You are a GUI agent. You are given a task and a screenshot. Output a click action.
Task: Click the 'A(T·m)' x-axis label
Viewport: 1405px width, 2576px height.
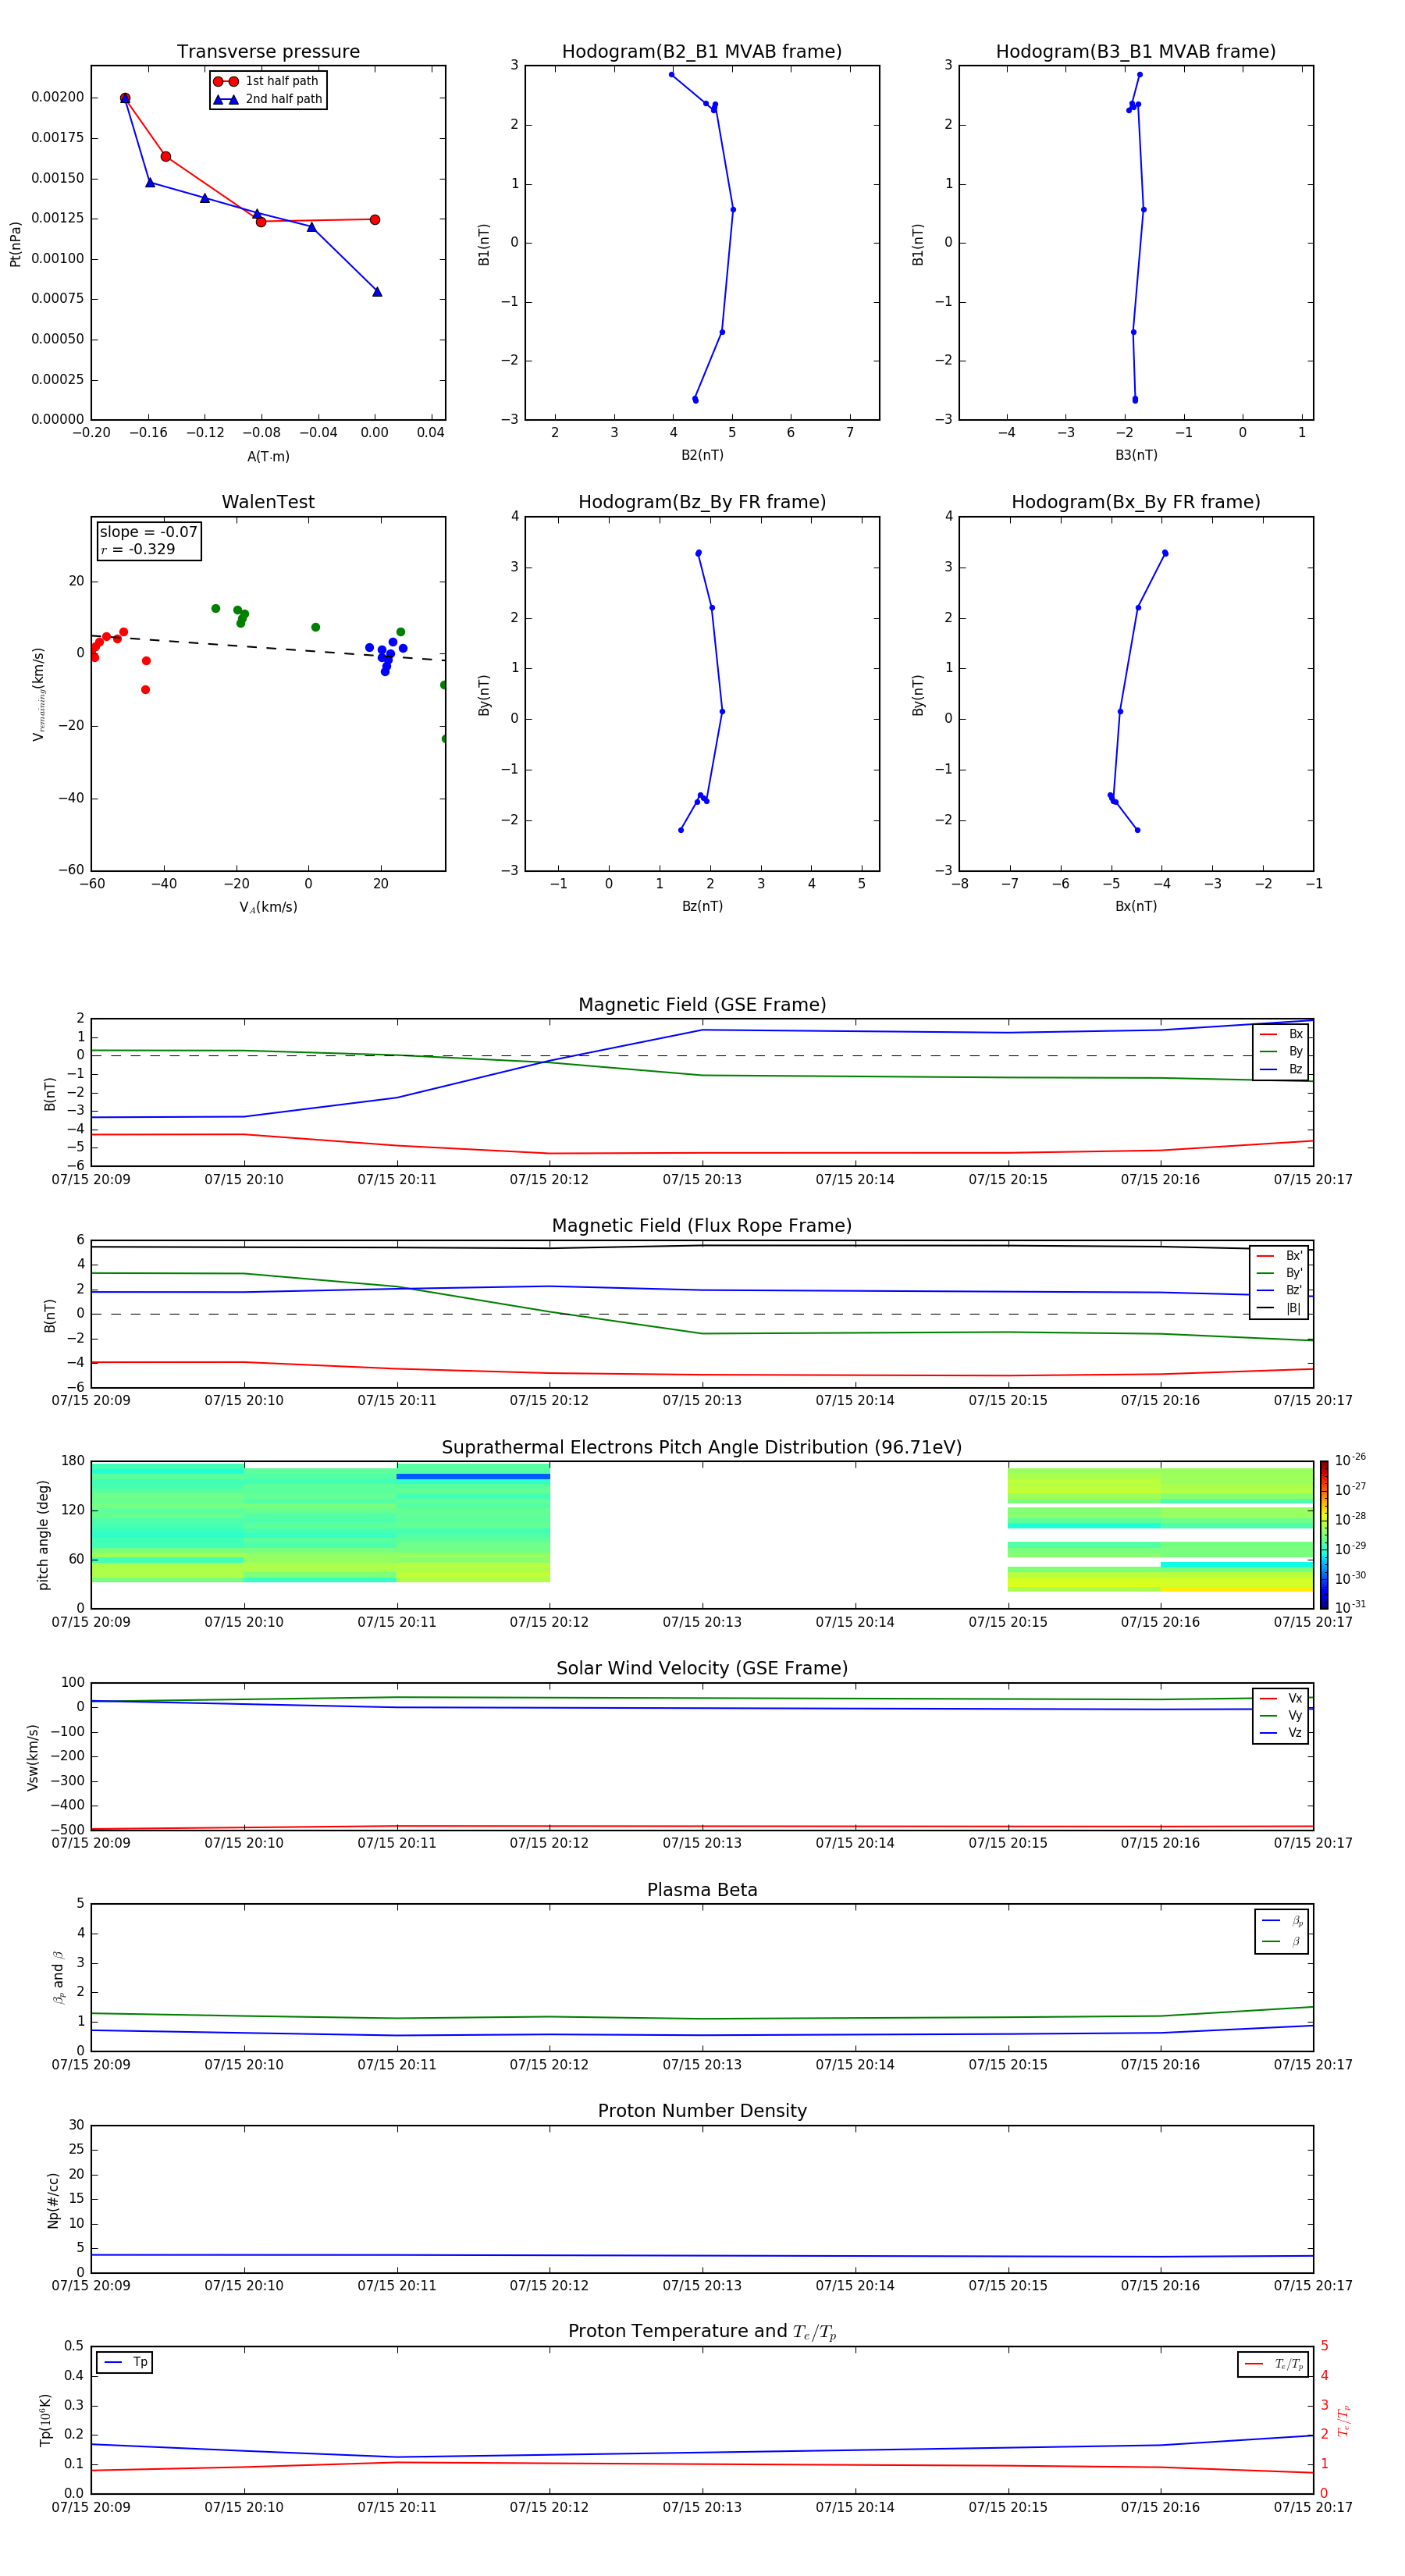tap(268, 456)
